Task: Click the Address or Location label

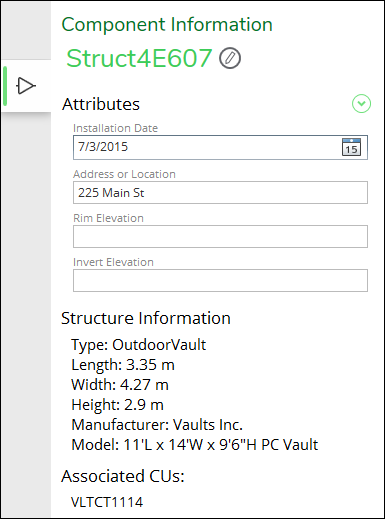Action: (x=124, y=174)
